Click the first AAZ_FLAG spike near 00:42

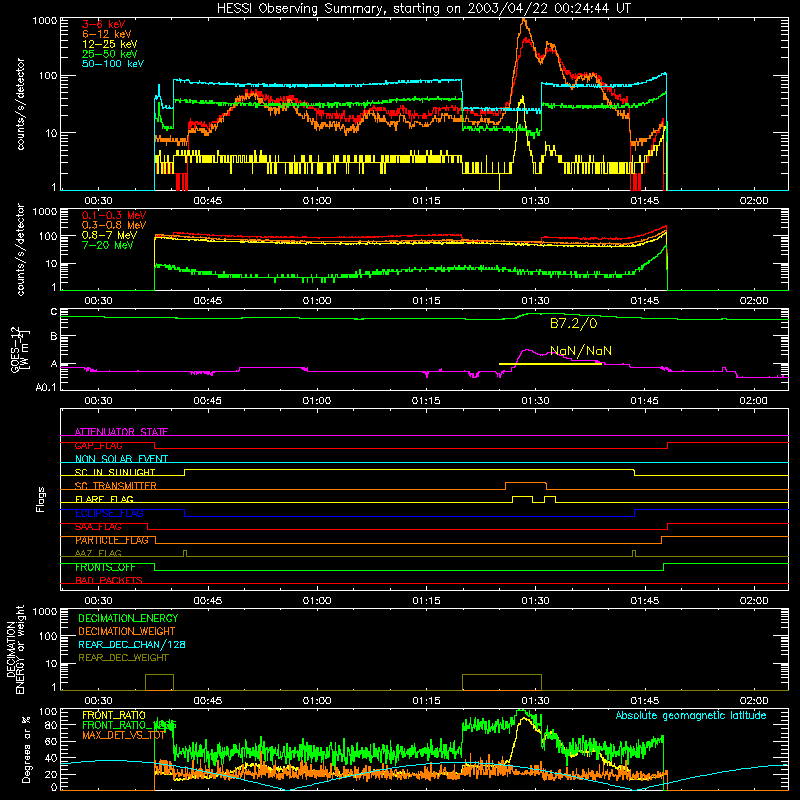pos(185,553)
